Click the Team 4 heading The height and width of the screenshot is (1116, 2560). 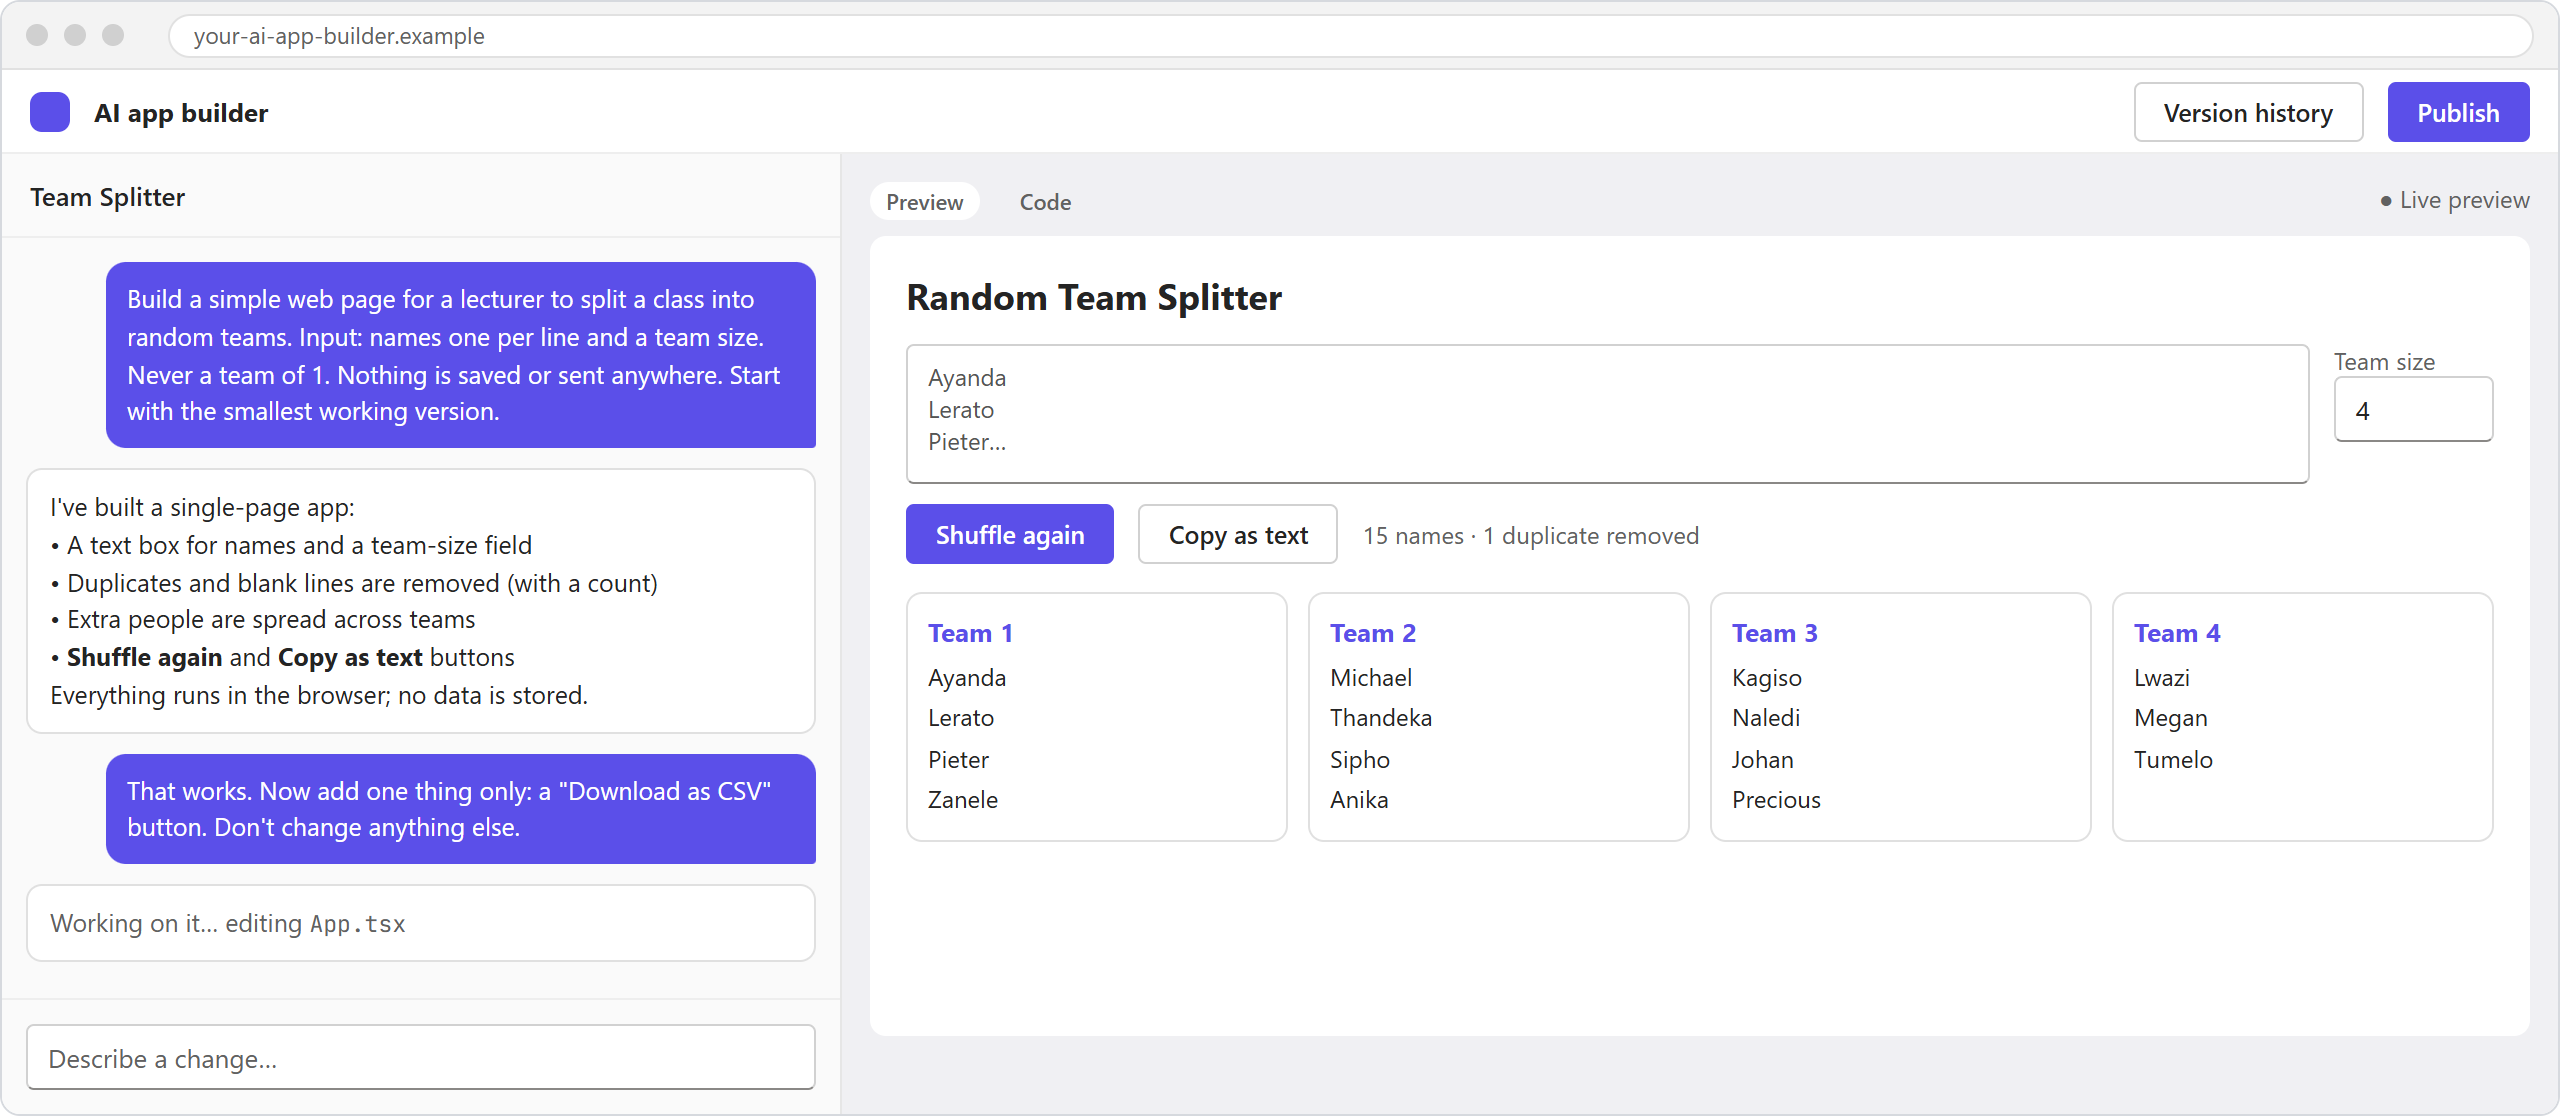(x=2177, y=633)
